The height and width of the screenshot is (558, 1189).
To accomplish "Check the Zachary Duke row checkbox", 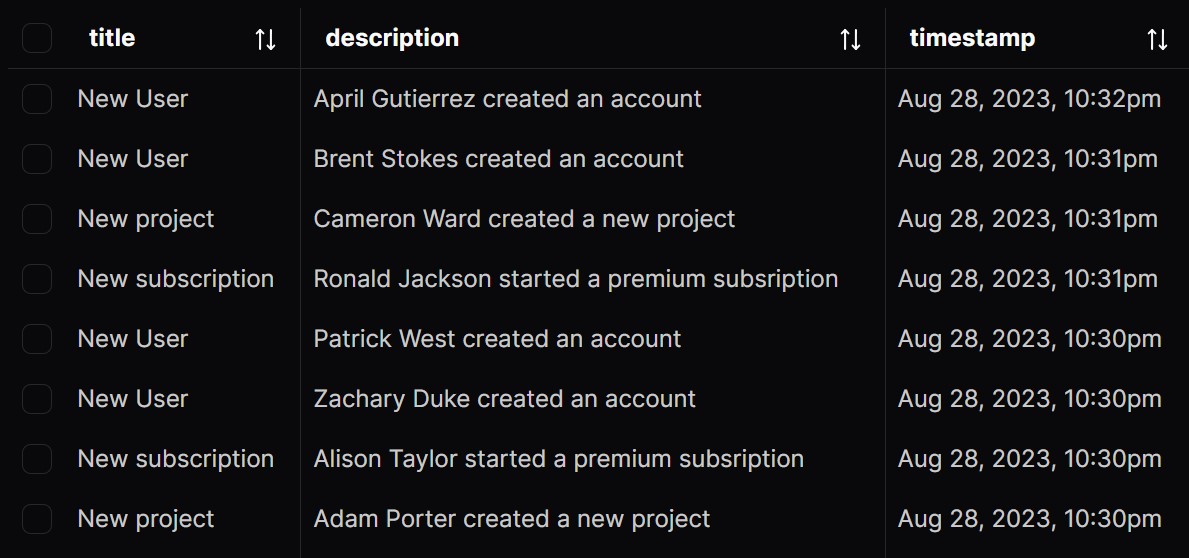I will pyautogui.click(x=37, y=399).
